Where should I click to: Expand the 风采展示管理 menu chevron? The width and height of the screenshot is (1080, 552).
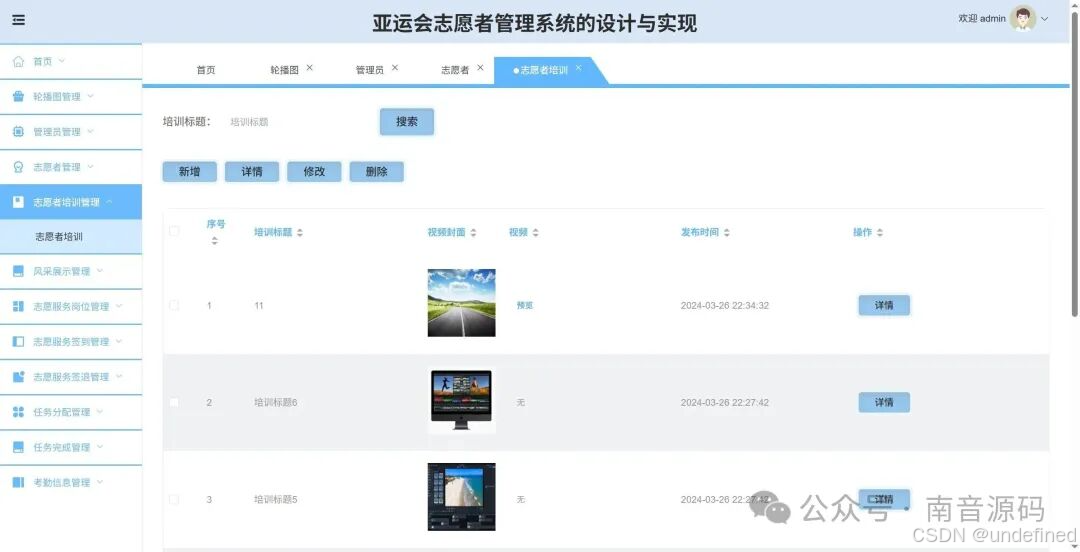[x=100, y=271]
